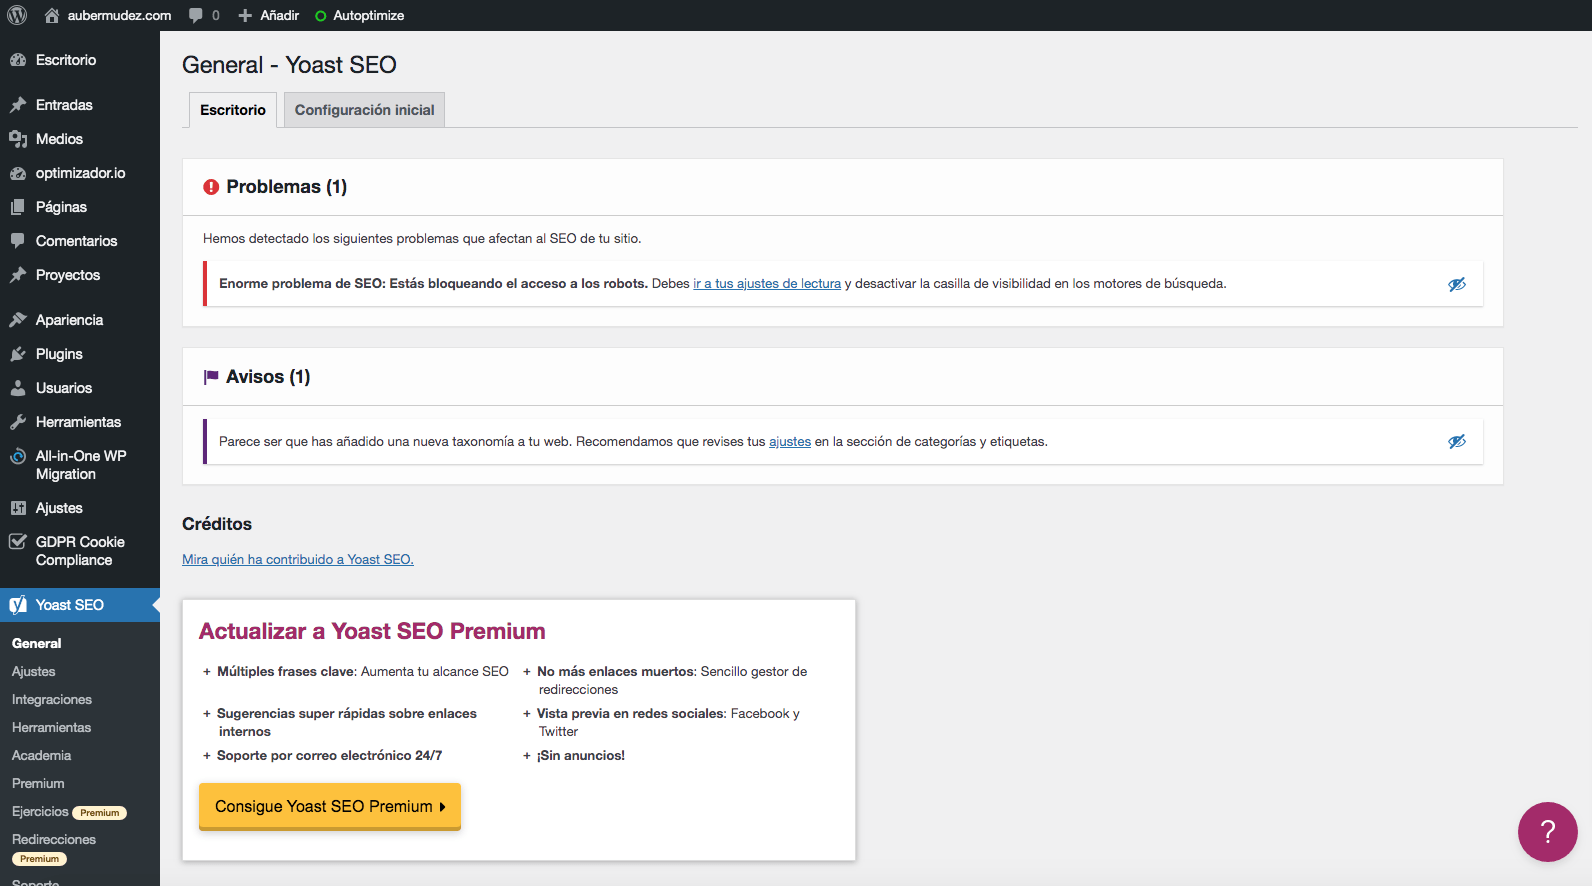Select General under Yoast SEO
This screenshot has width=1592, height=886.
click(x=37, y=644)
